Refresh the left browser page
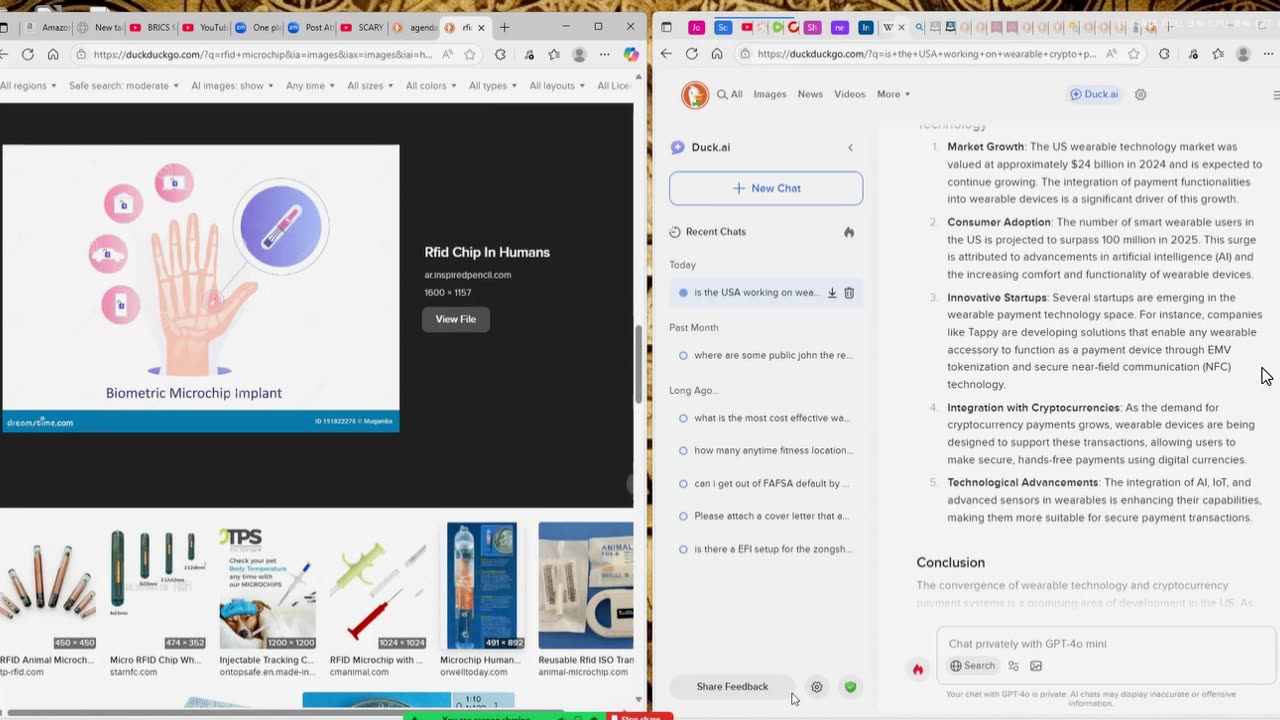Screen dimensions: 1280x720 pyautogui.click(x=27, y=54)
